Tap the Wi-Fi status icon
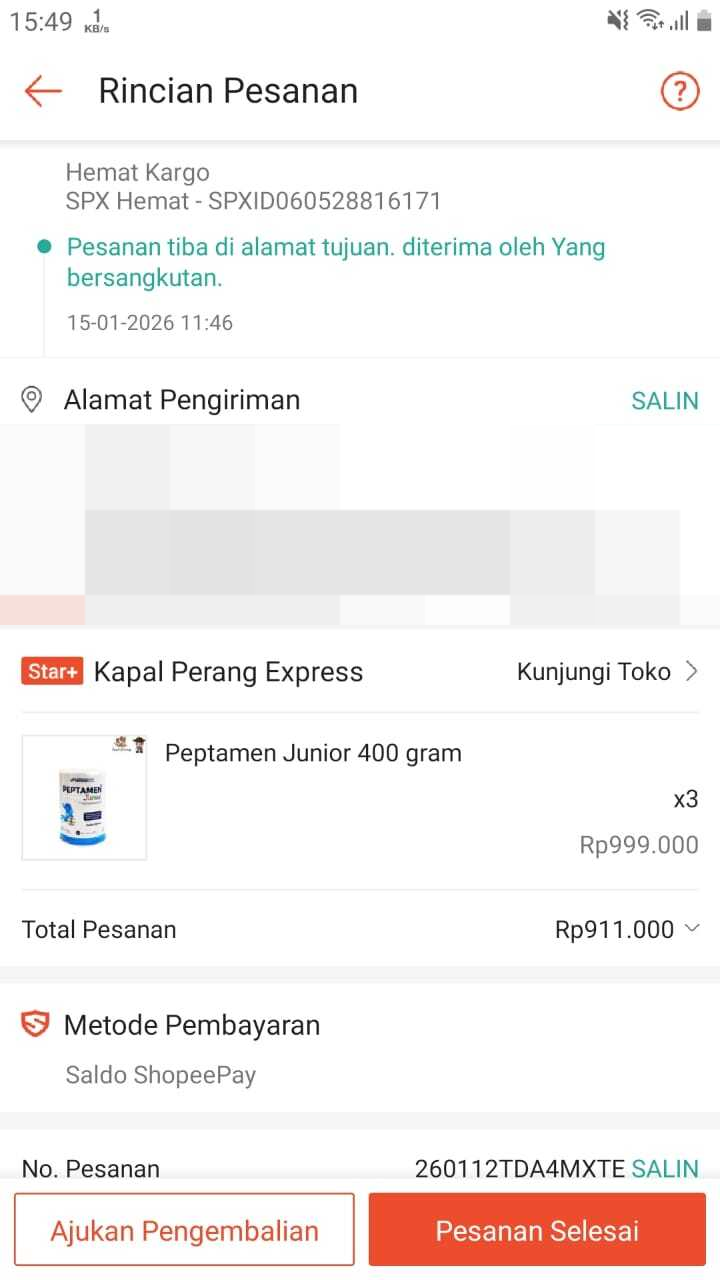 (650, 20)
